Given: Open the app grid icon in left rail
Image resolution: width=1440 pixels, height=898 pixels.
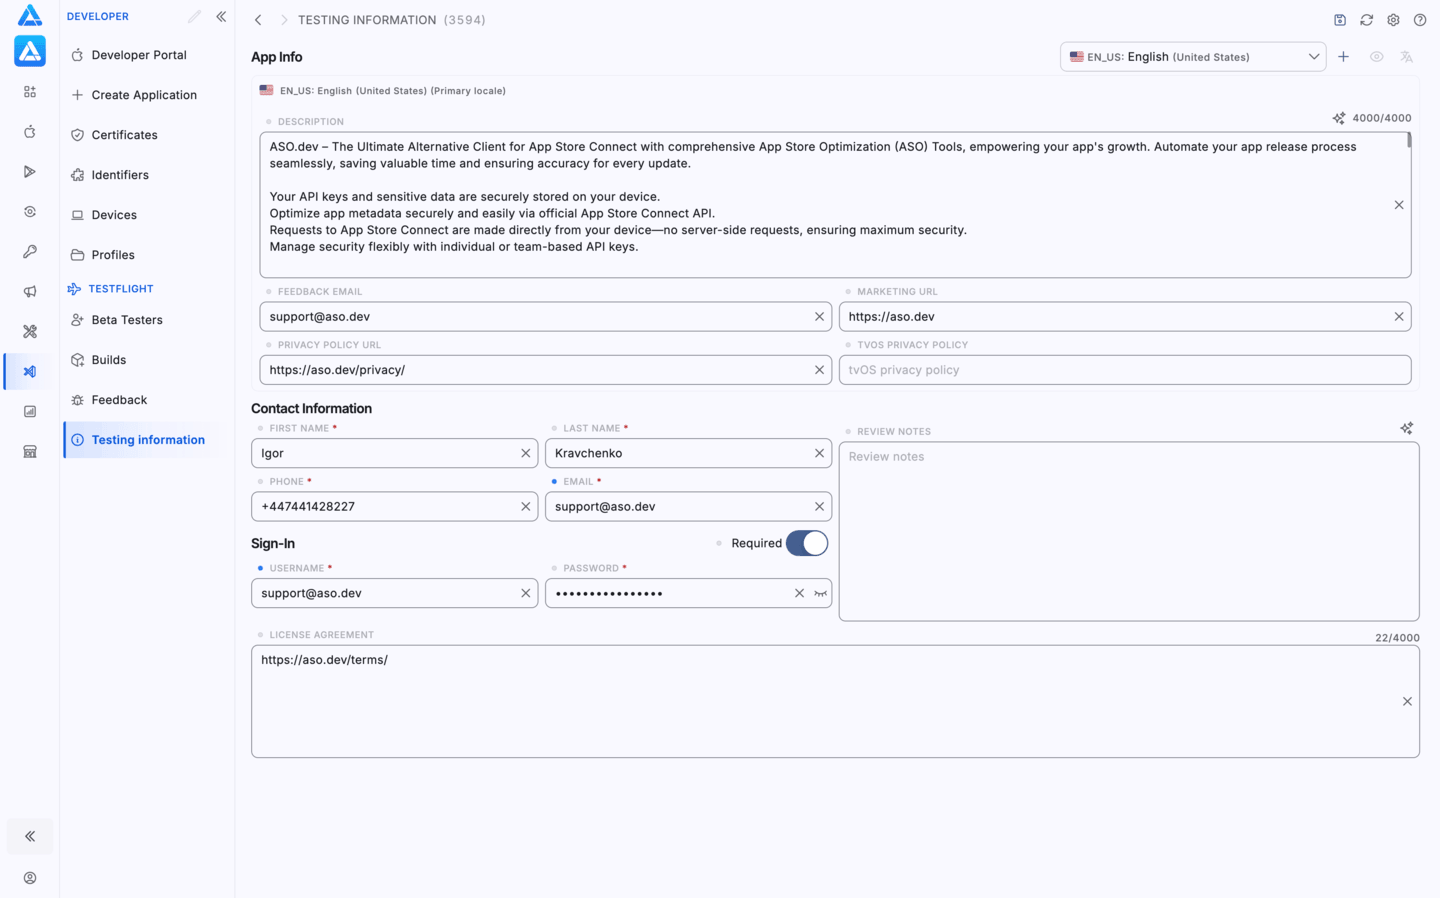Looking at the screenshot, I should click(30, 92).
